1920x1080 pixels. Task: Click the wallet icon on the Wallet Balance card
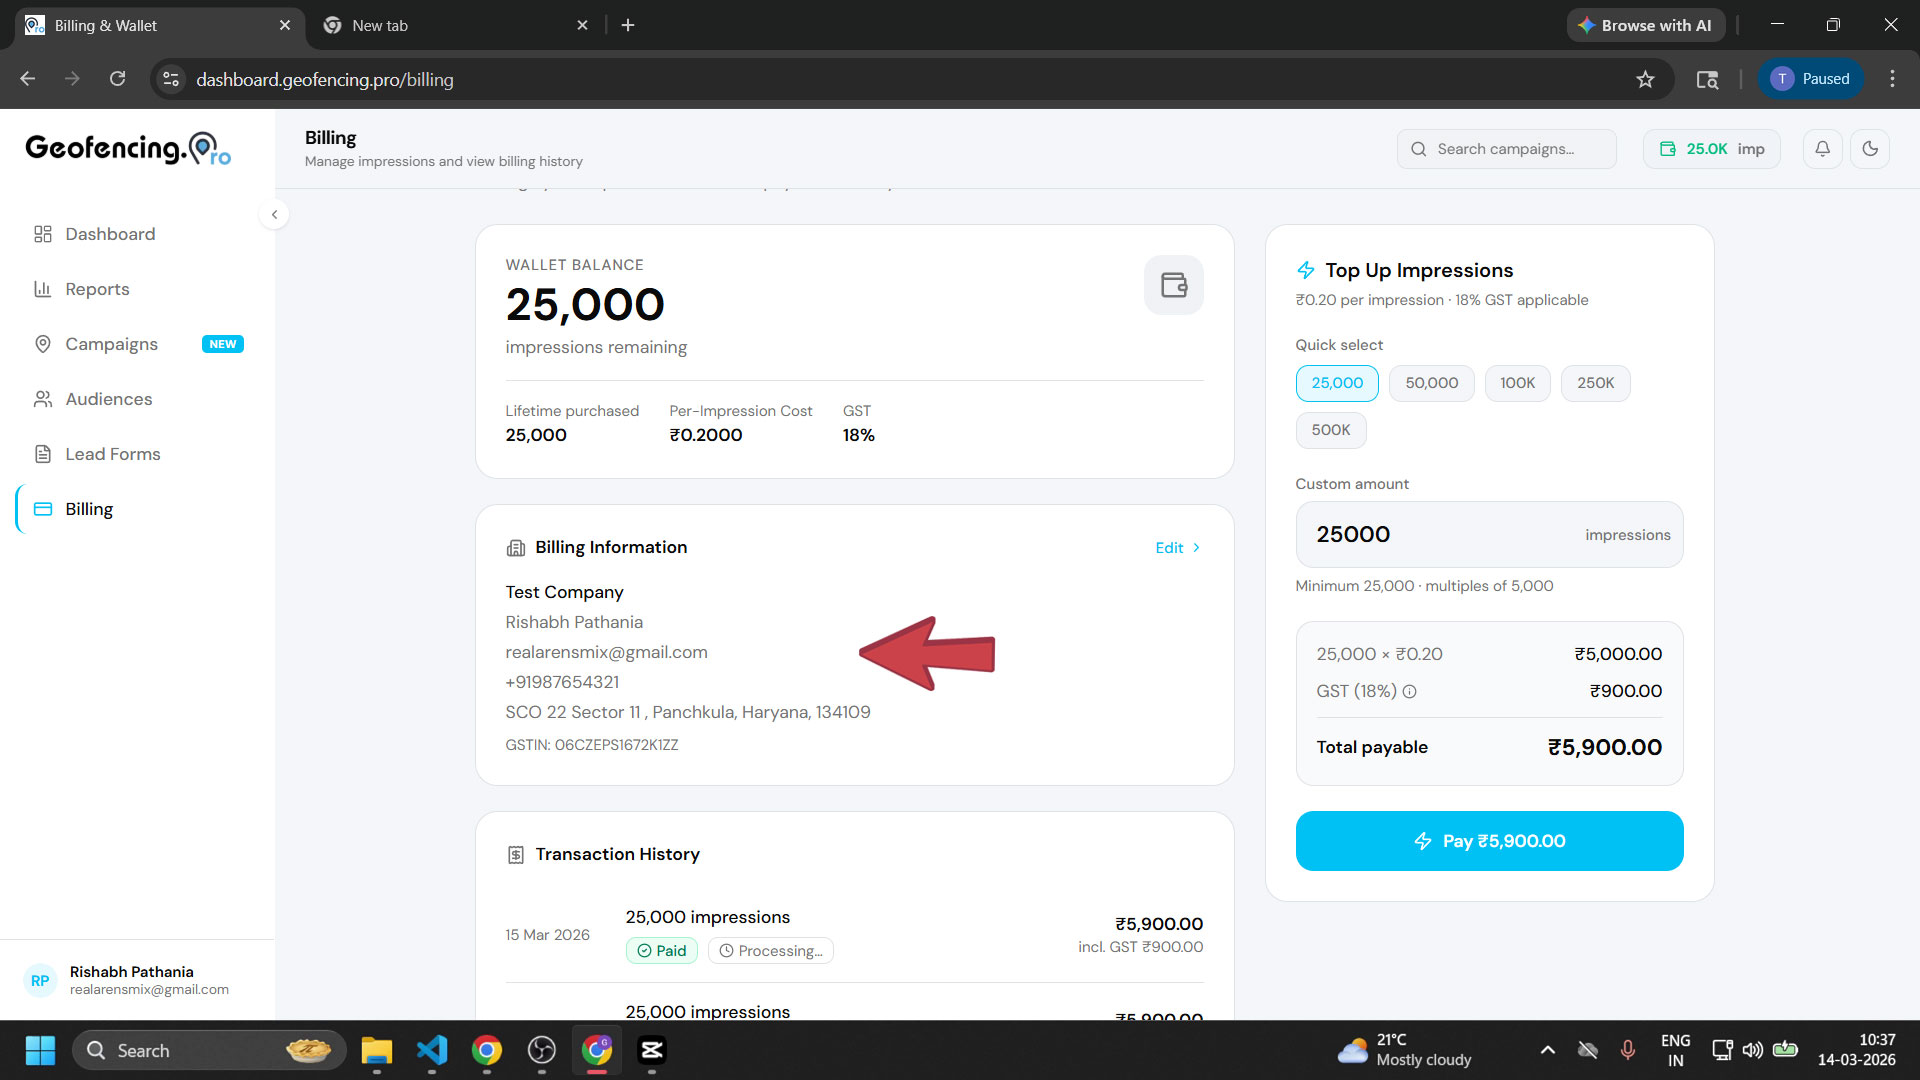(1173, 285)
